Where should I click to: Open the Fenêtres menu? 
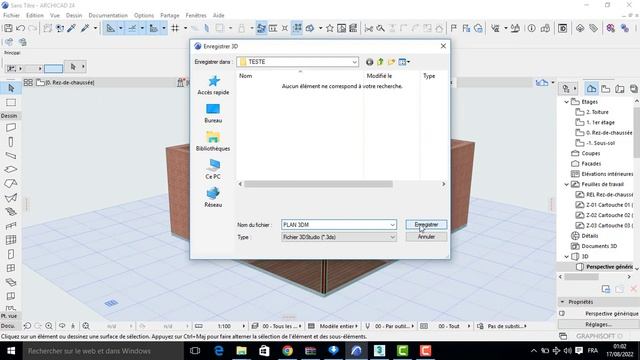[196, 15]
